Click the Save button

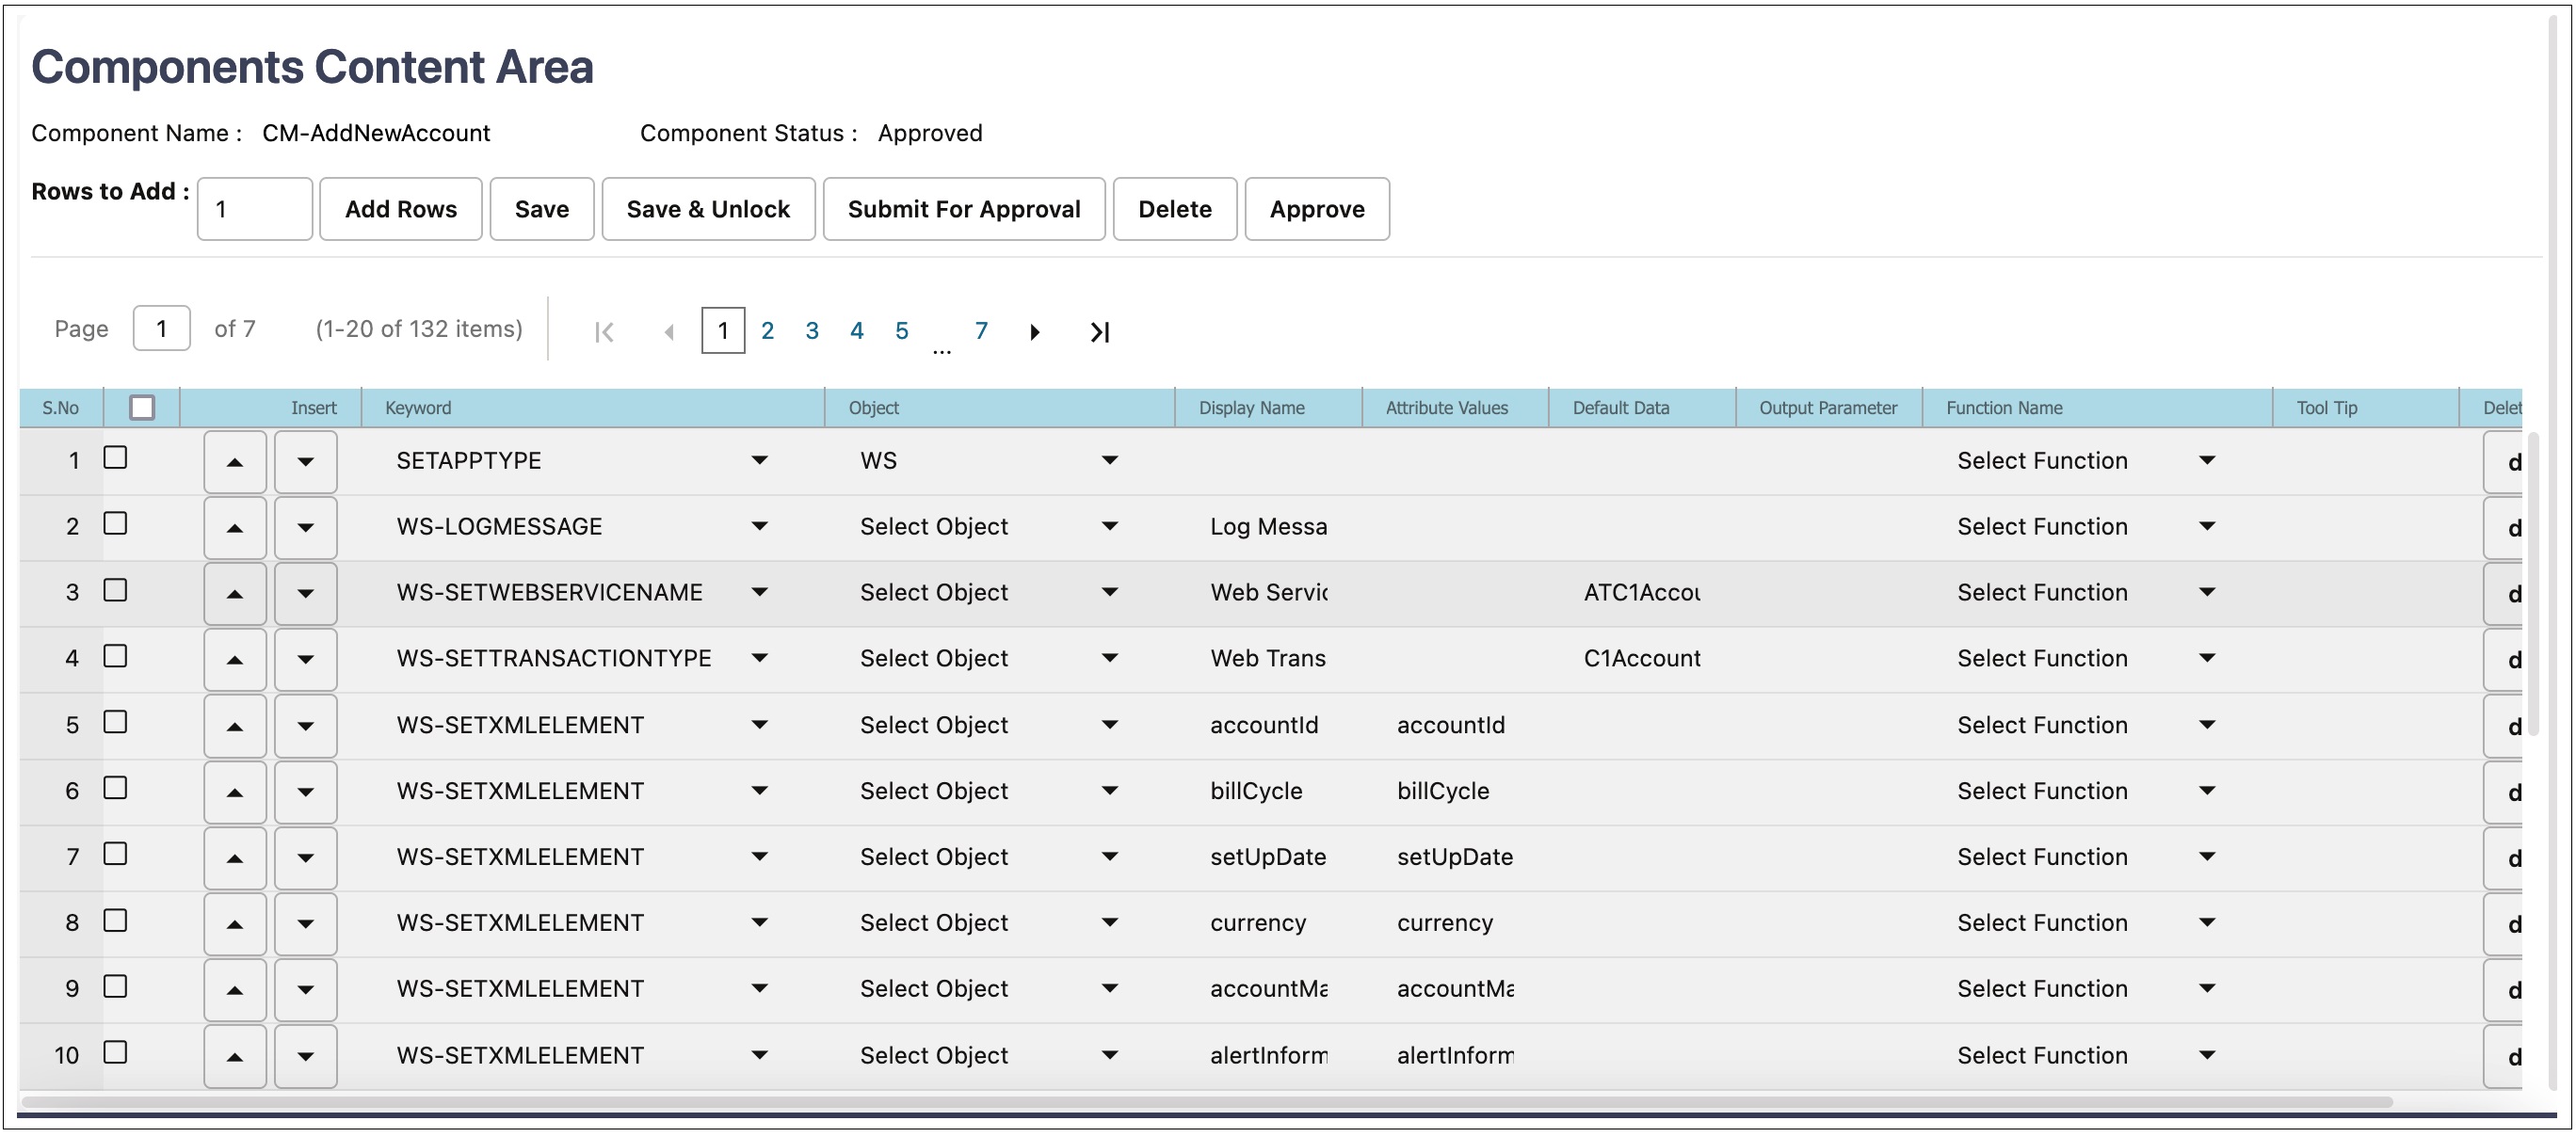(x=542, y=209)
